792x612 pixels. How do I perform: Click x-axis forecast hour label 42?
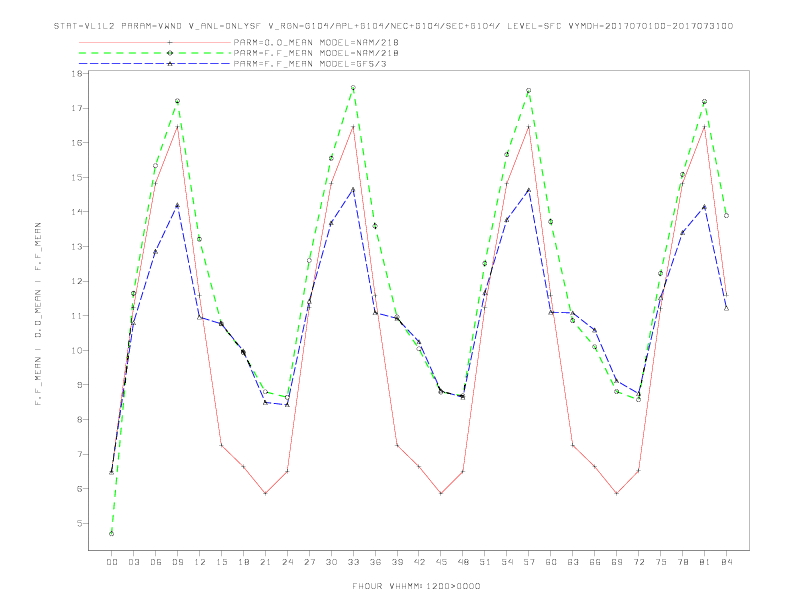click(419, 562)
